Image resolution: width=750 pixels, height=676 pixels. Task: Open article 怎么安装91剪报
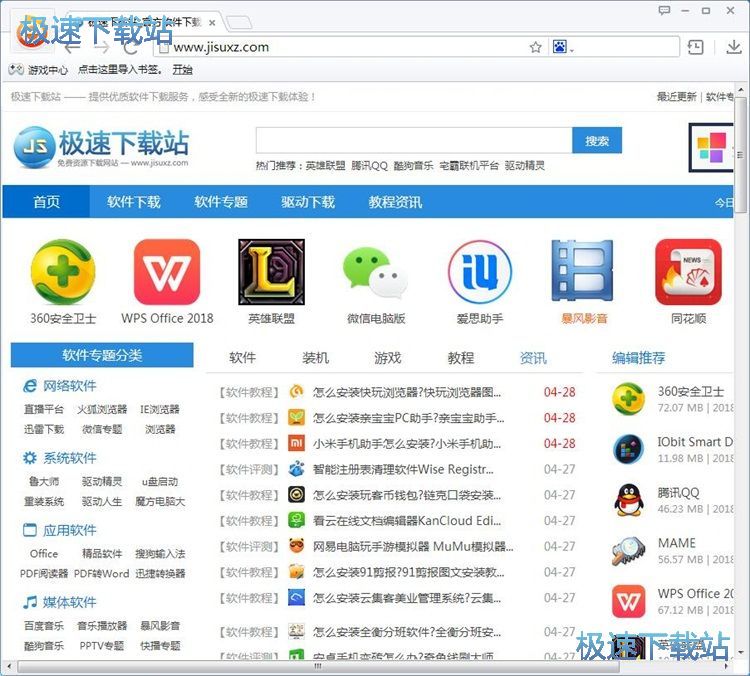[x=408, y=572]
